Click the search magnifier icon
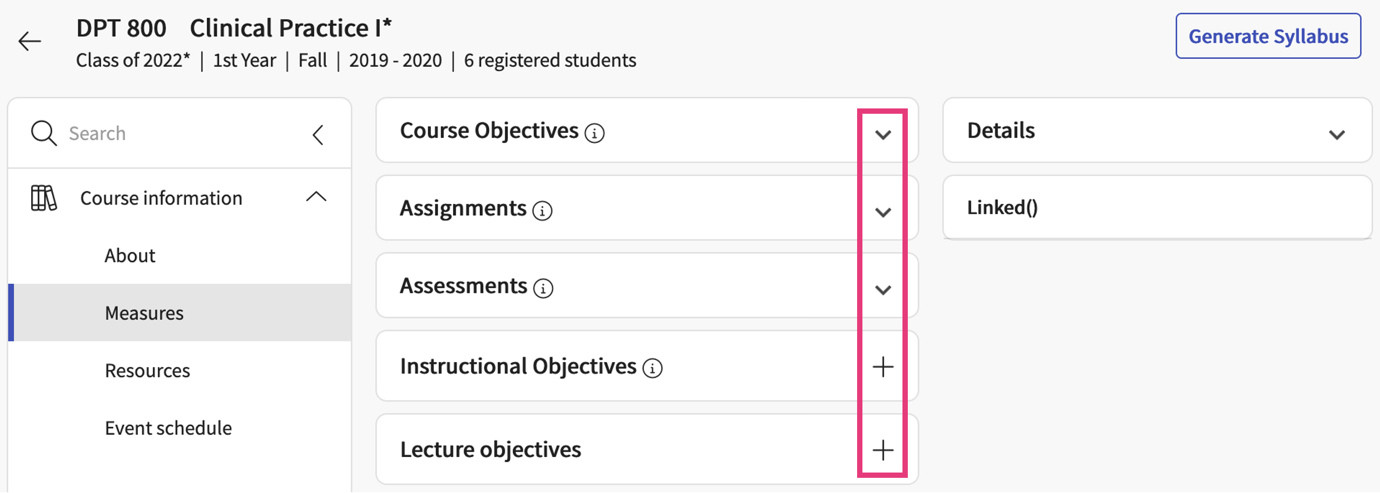The width and height of the screenshot is (1380, 493). click(x=43, y=133)
